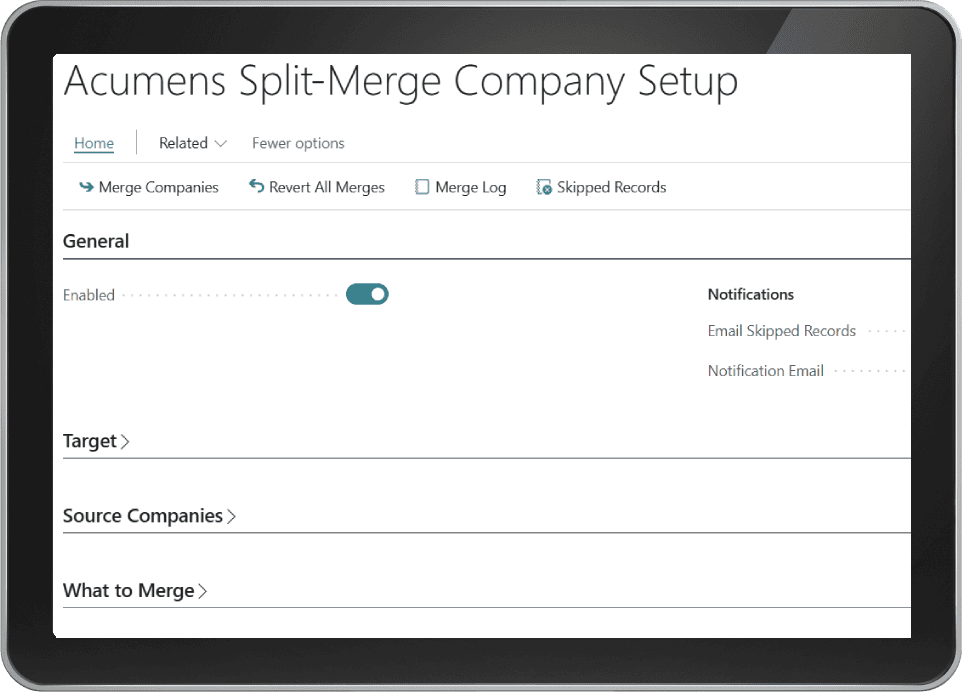
Task: Open the Merge Log
Action: 461,187
